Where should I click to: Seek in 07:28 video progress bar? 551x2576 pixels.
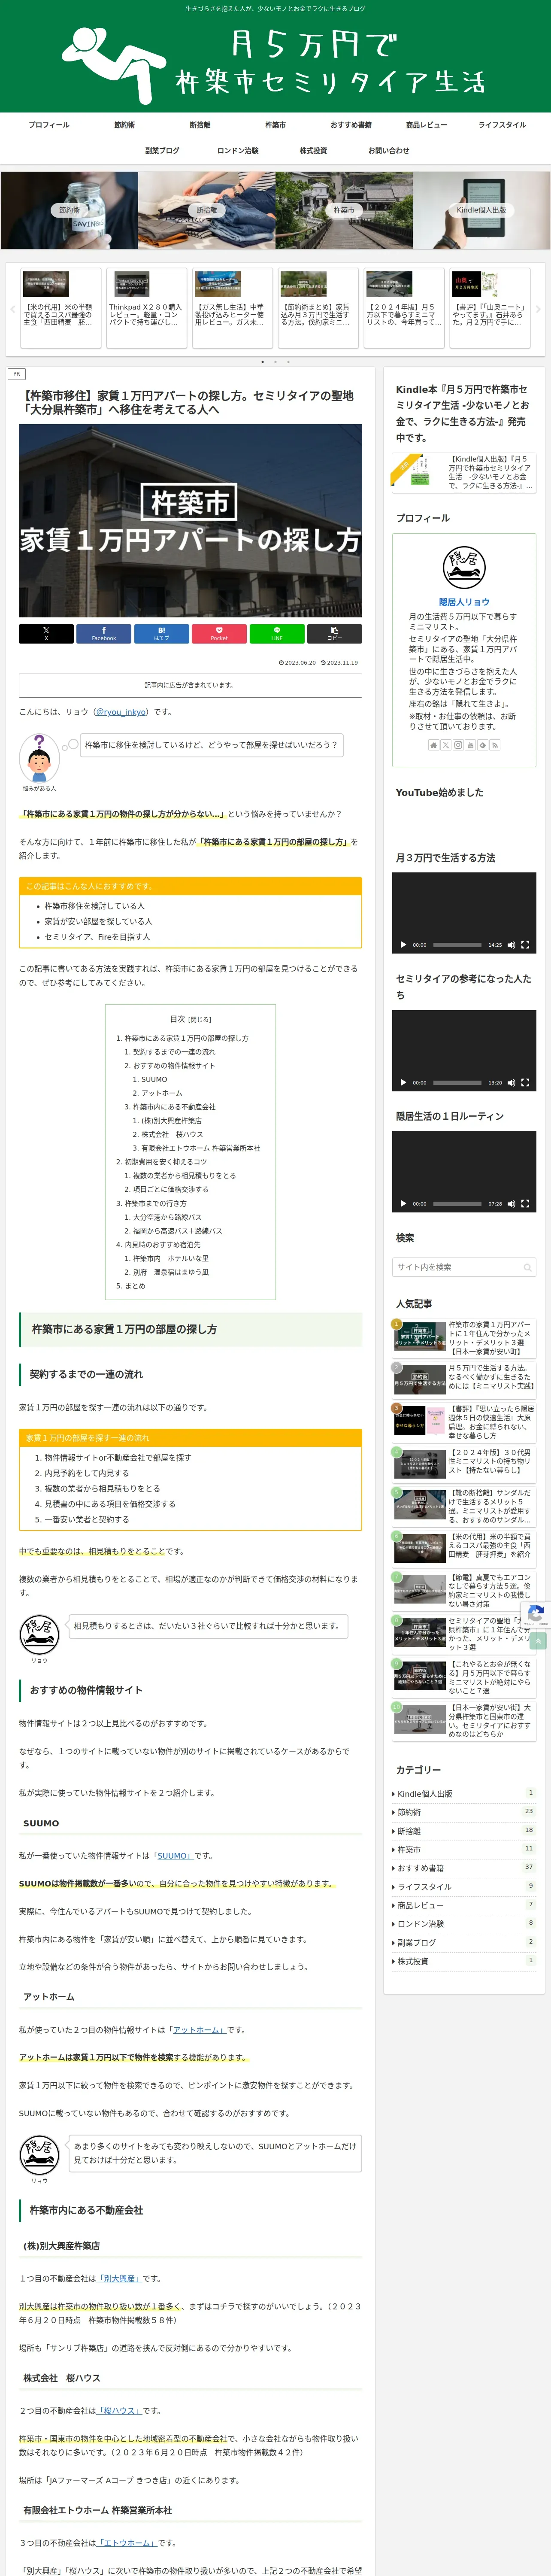(x=457, y=1203)
